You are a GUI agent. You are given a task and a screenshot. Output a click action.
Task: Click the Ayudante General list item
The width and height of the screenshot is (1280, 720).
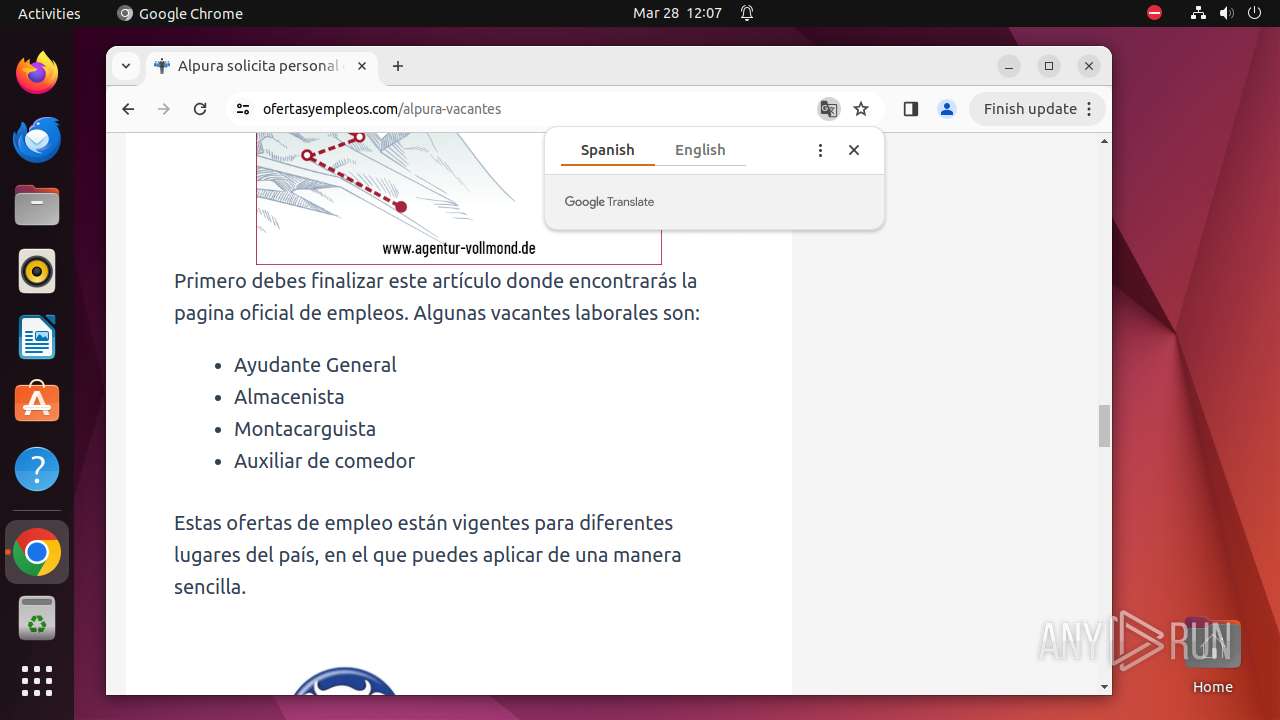click(x=315, y=365)
